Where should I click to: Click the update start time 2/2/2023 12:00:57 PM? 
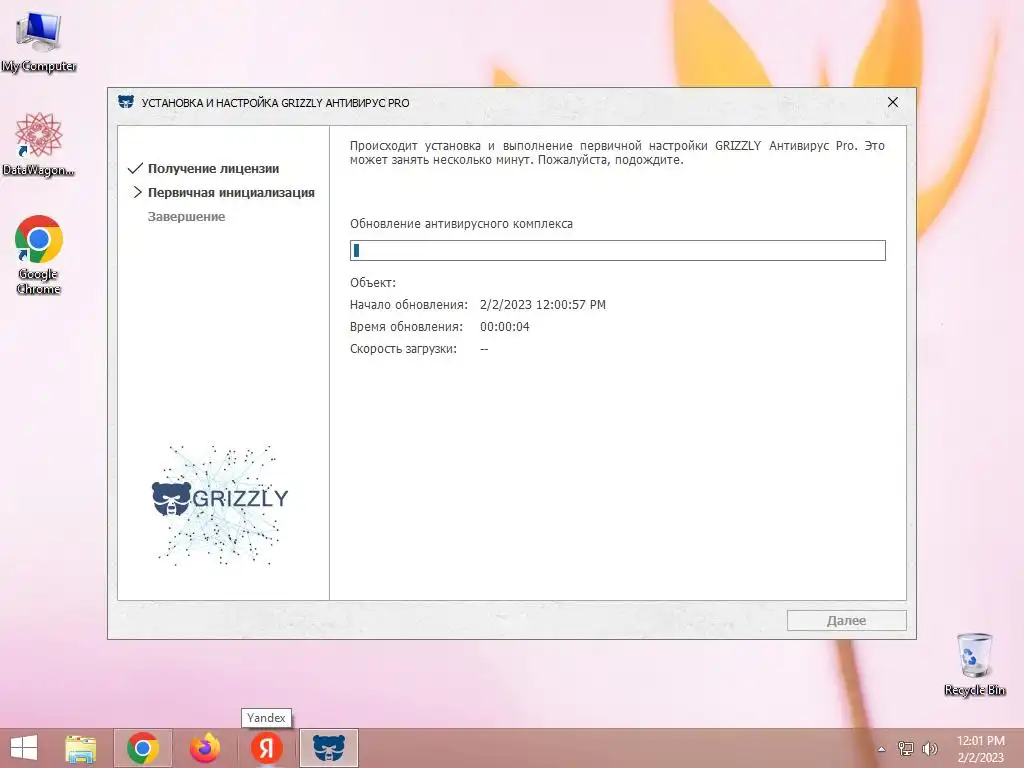coord(543,305)
